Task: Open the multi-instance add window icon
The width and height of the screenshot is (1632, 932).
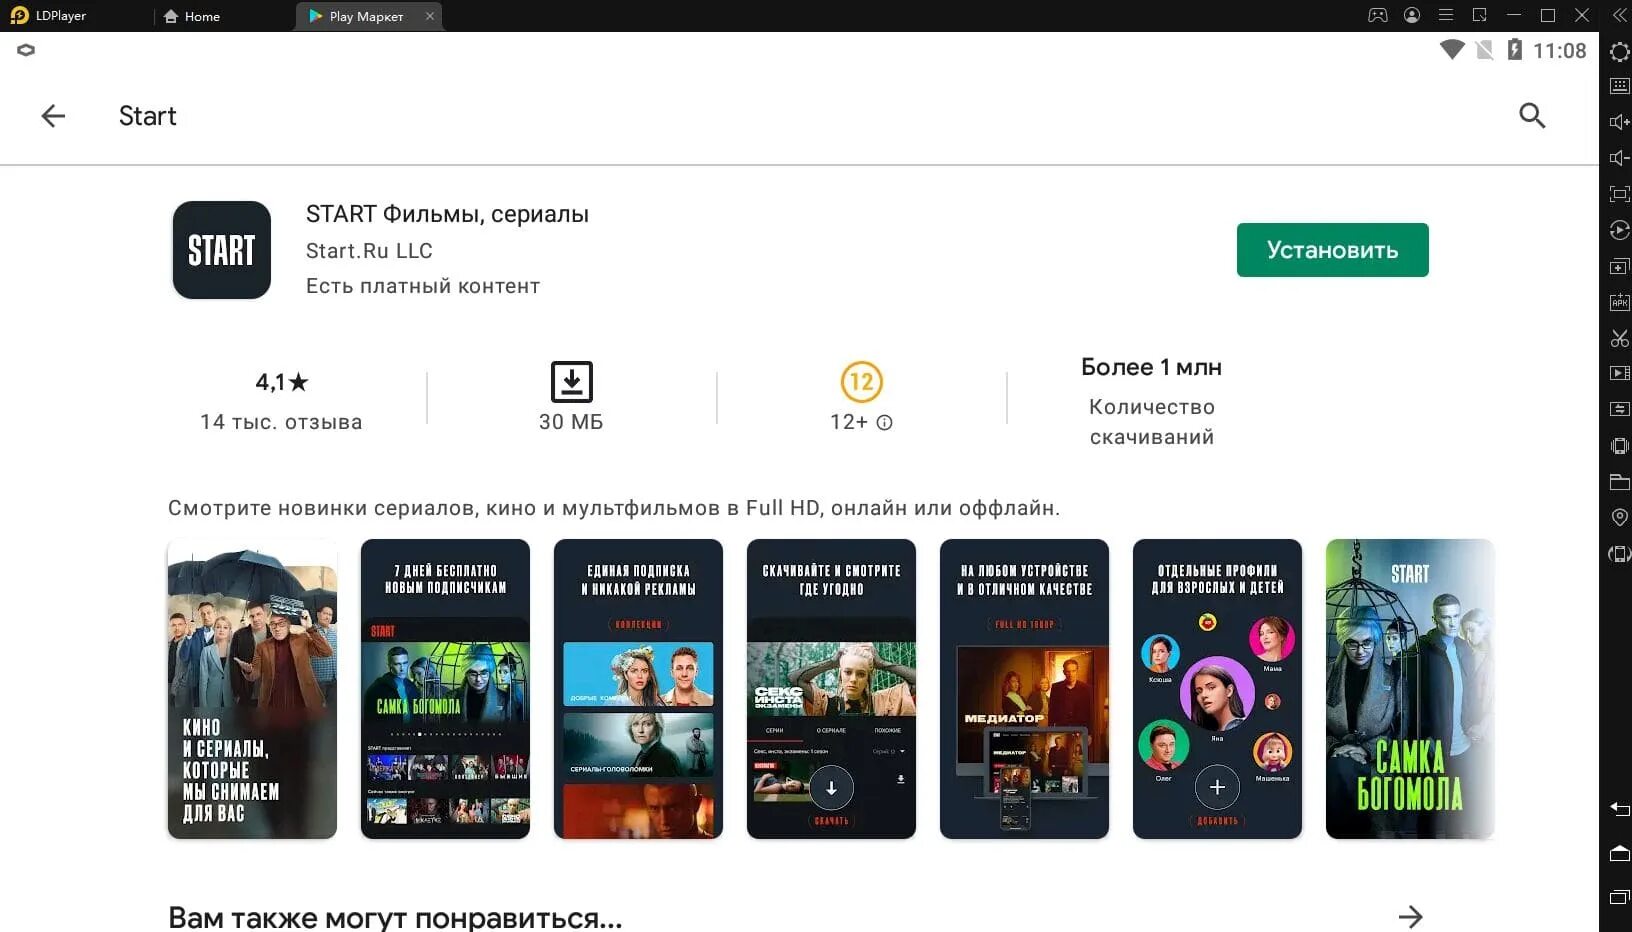Action: pos(1619,266)
